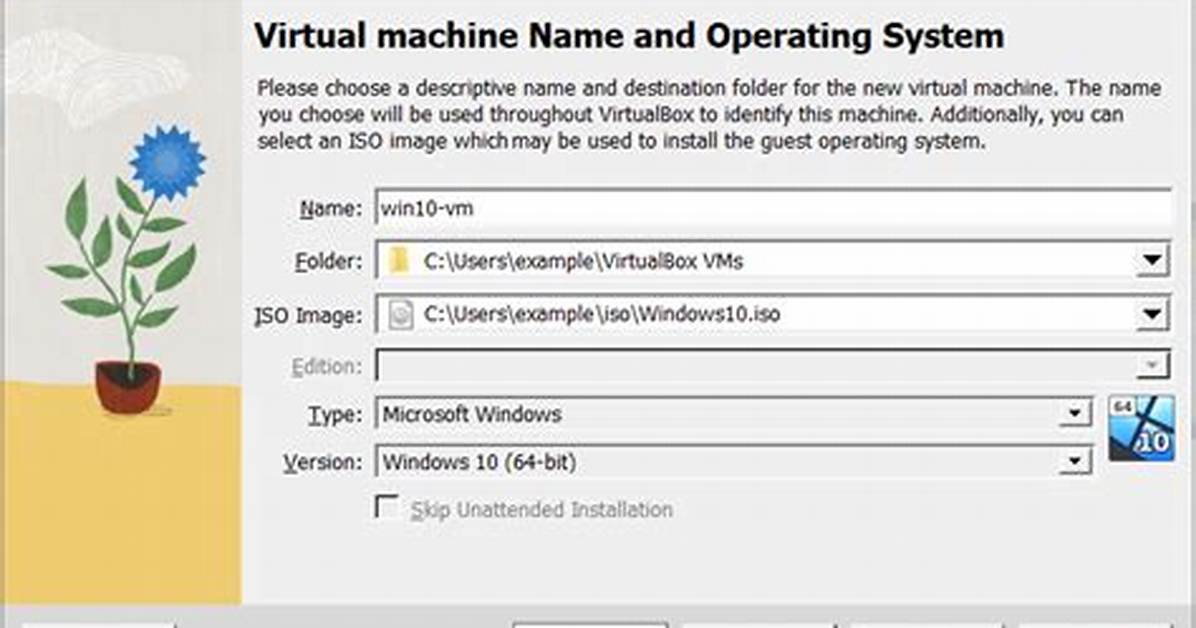Open the ISO Image dropdown arrow
The width and height of the screenshot is (1196, 628).
[x=1152, y=314]
